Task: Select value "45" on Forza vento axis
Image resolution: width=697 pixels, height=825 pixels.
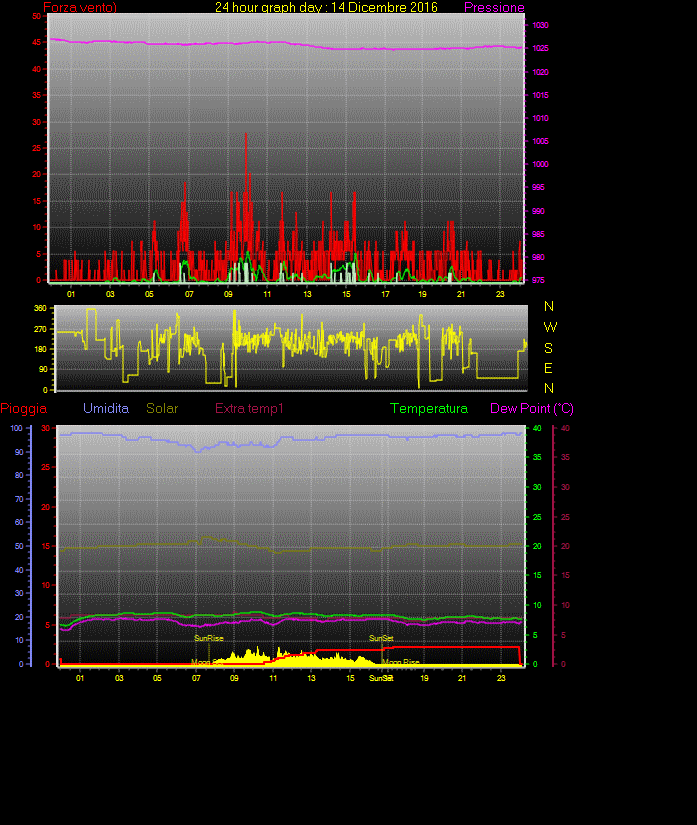Action: coord(36,42)
